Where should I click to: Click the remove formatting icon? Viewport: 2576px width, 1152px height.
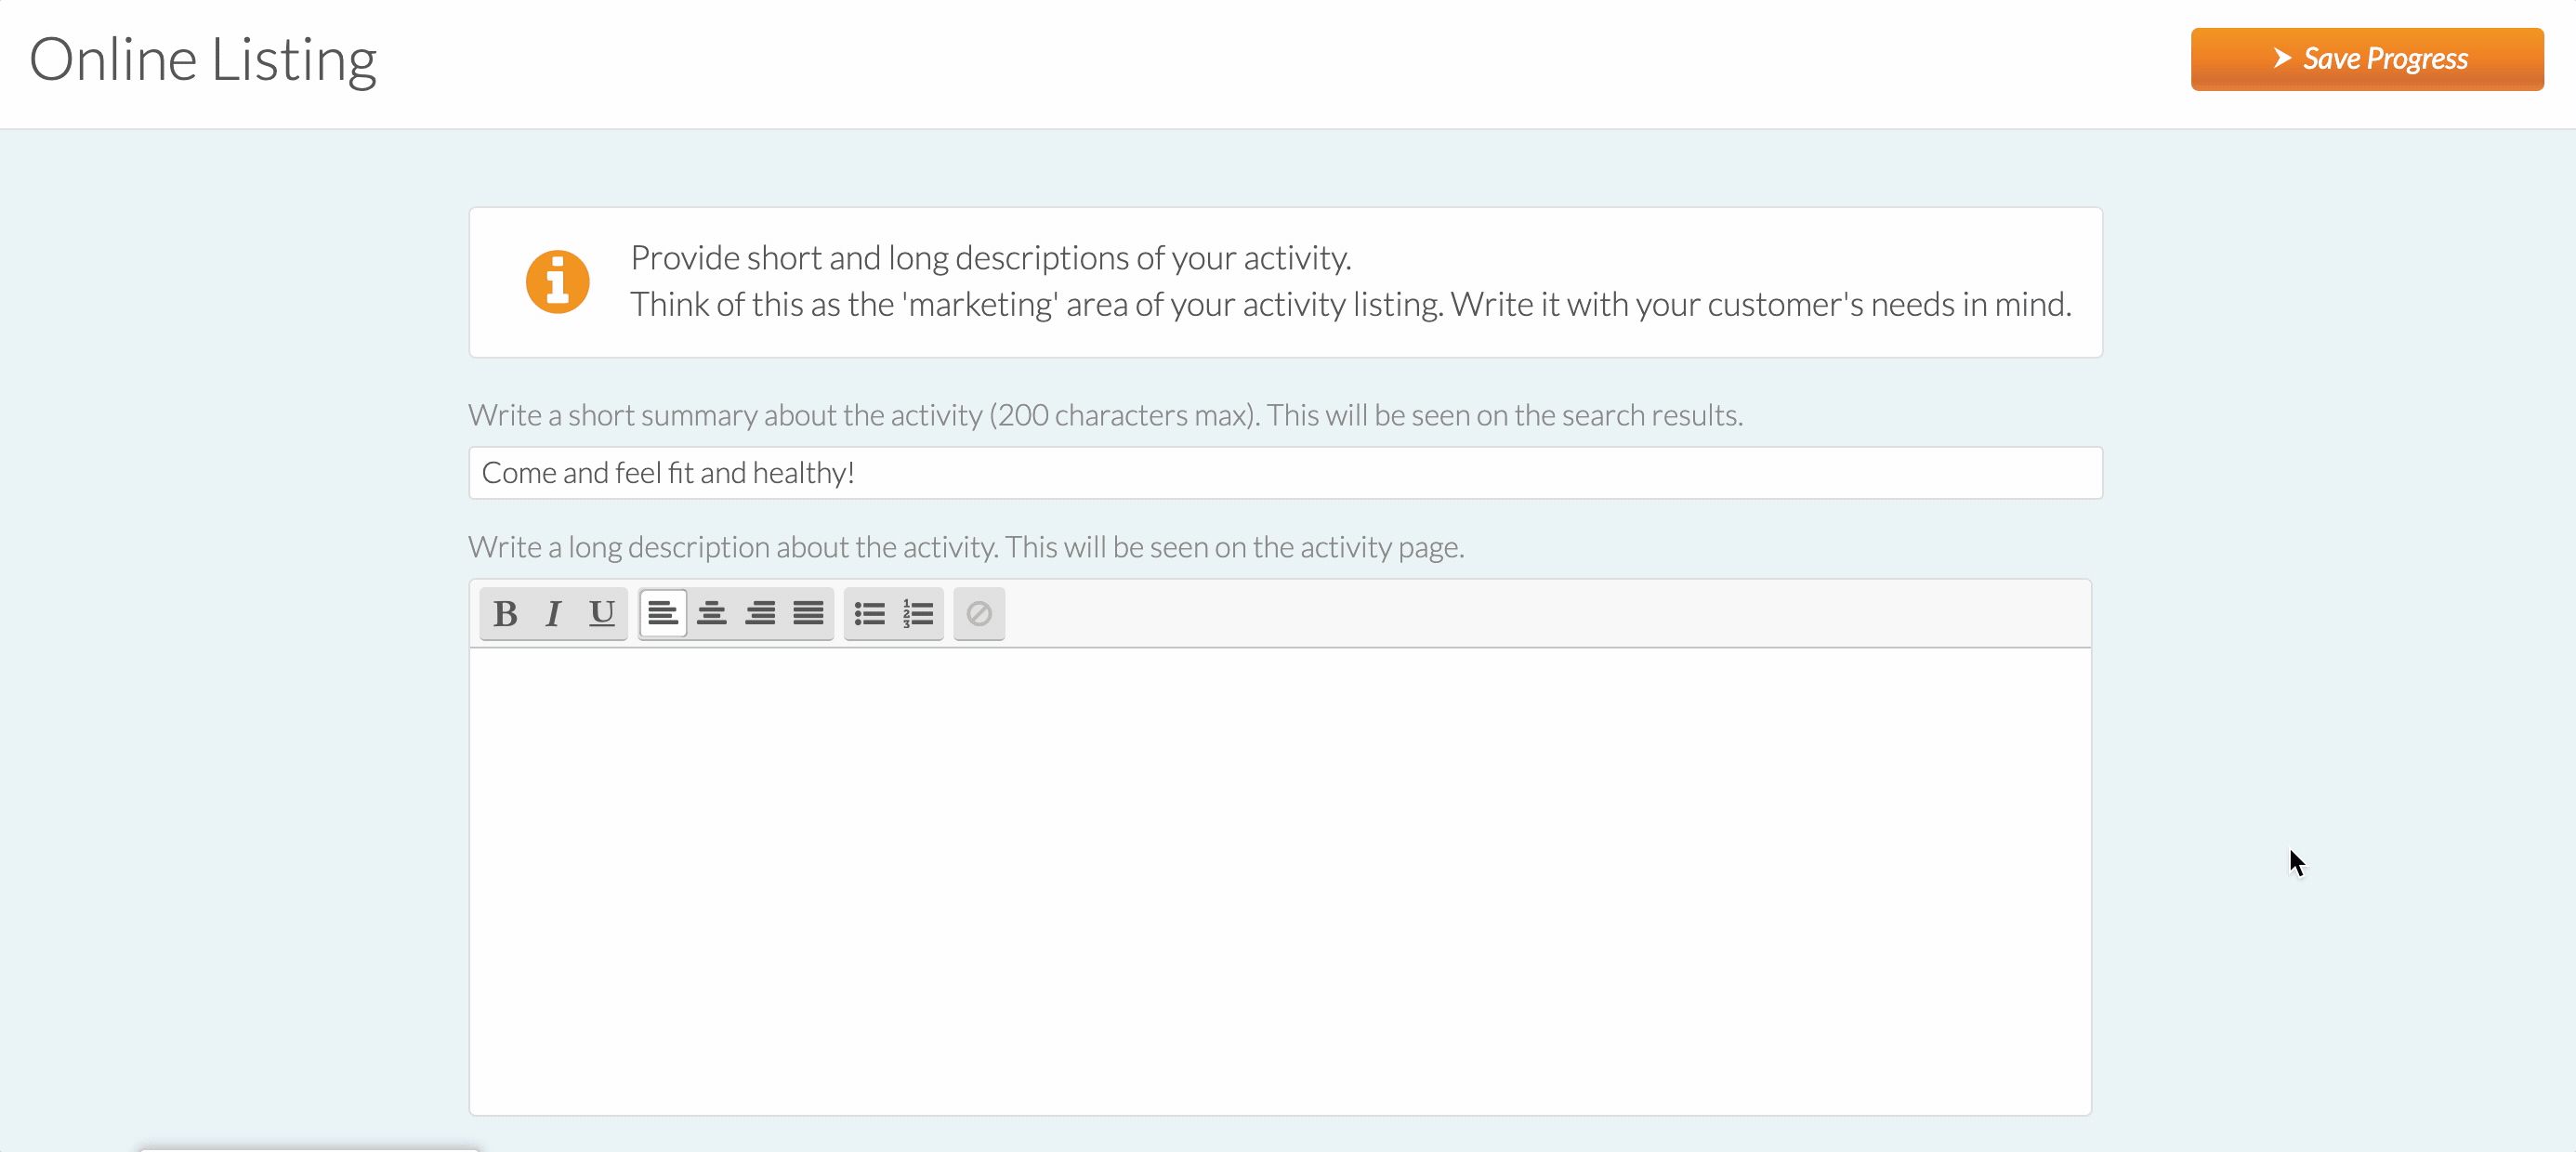tap(979, 613)
